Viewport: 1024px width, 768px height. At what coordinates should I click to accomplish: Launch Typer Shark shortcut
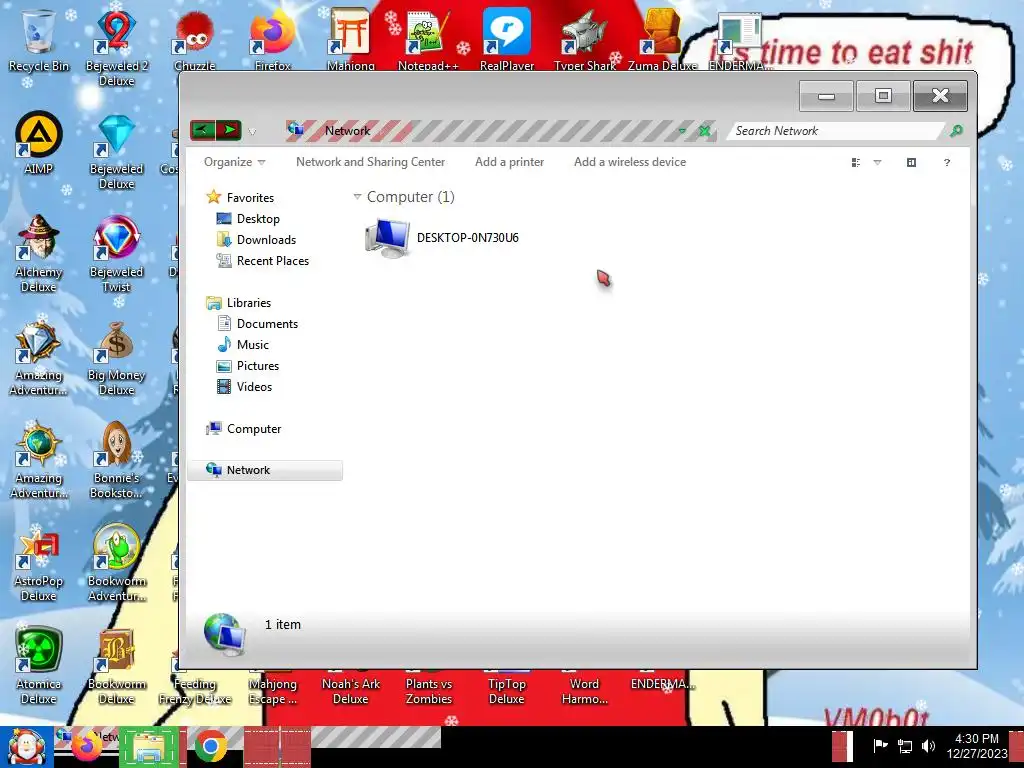584,39
